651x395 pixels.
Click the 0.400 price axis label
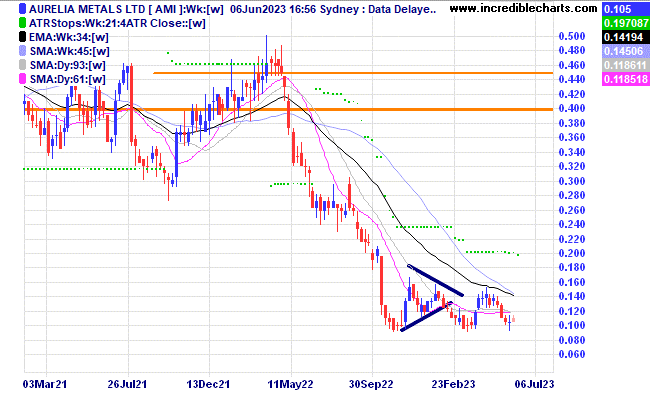572,108
